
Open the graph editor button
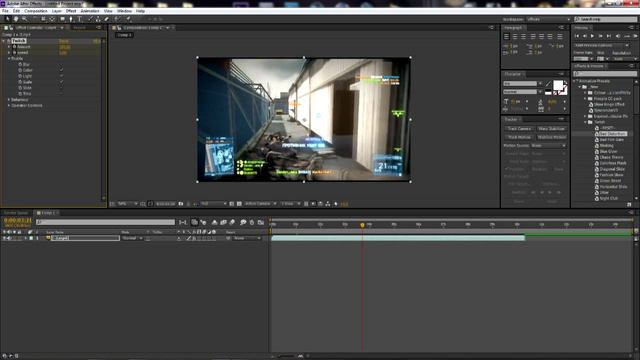(261, 222)
